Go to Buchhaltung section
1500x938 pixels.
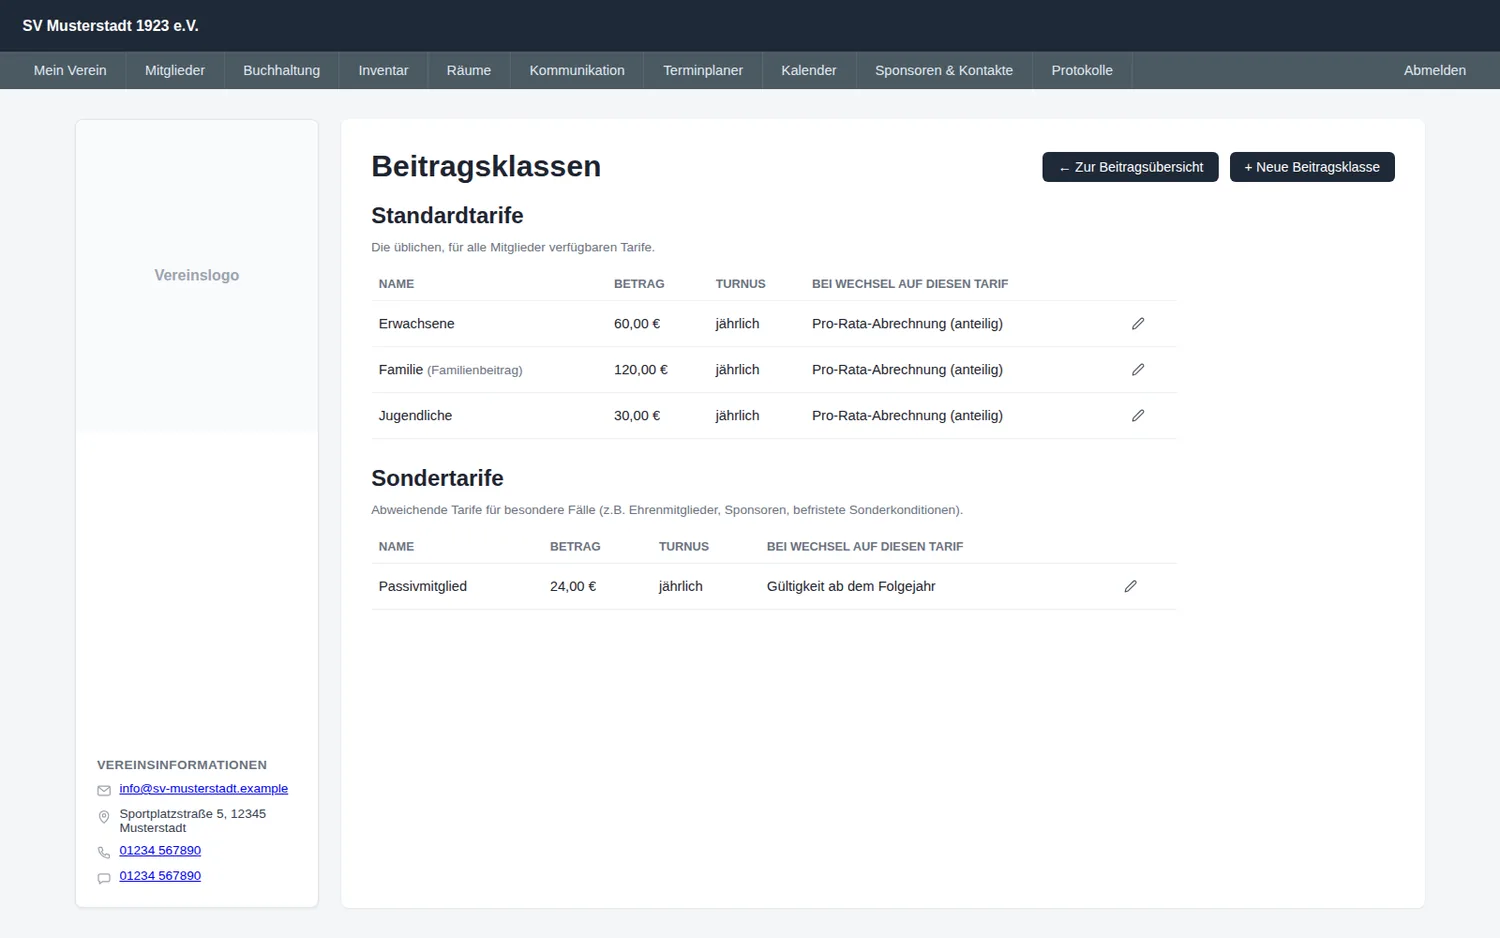tap(282, 70)
